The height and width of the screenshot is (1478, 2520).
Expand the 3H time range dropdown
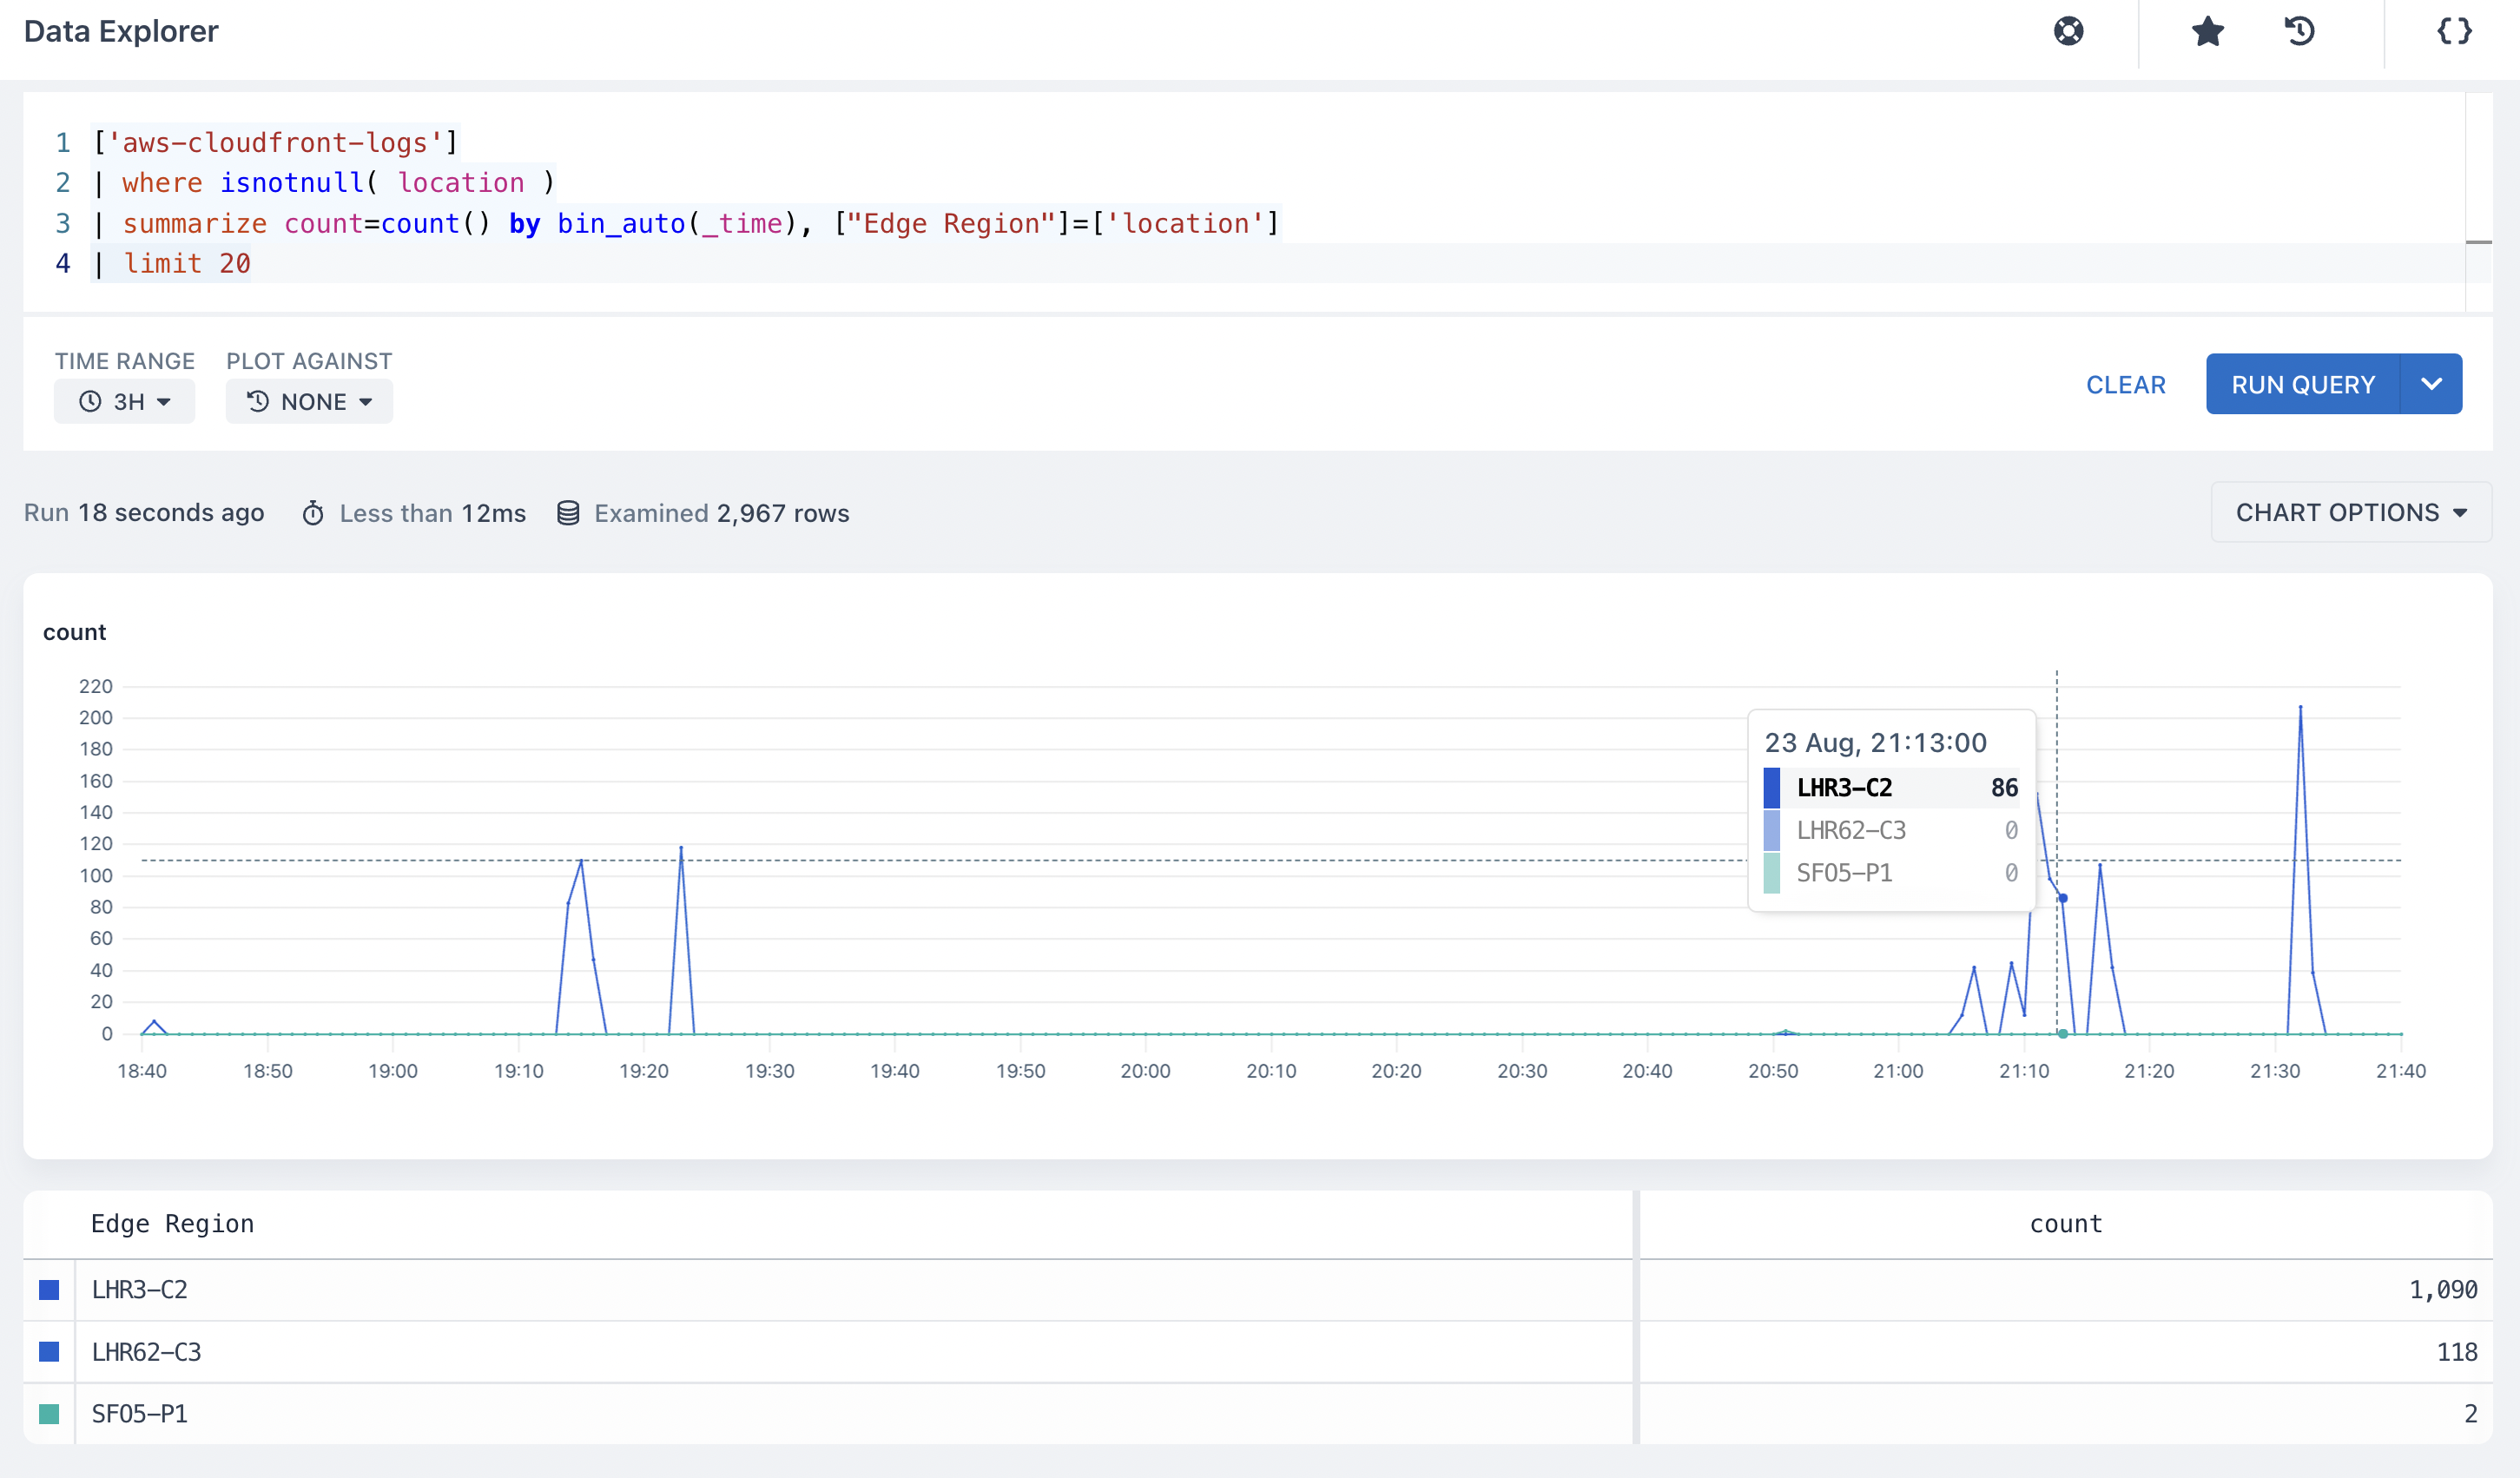pyautogui.click(x=125, y=401)
